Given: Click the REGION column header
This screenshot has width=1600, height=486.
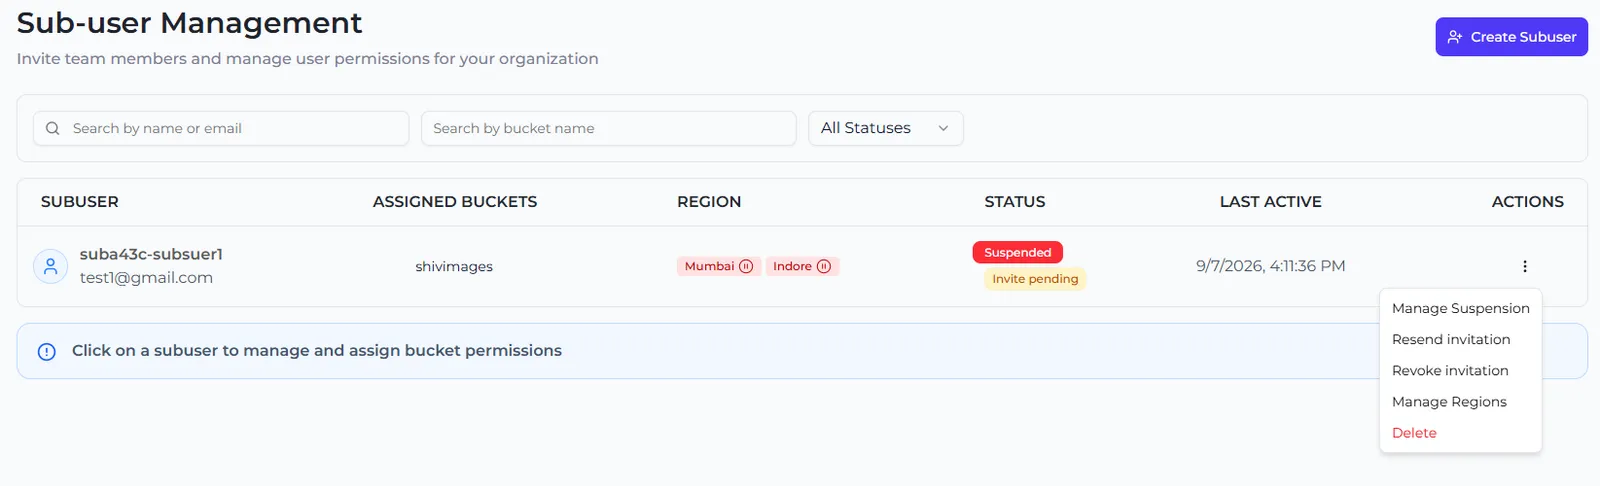Looking at the screenshot, I should pos(709,202).
